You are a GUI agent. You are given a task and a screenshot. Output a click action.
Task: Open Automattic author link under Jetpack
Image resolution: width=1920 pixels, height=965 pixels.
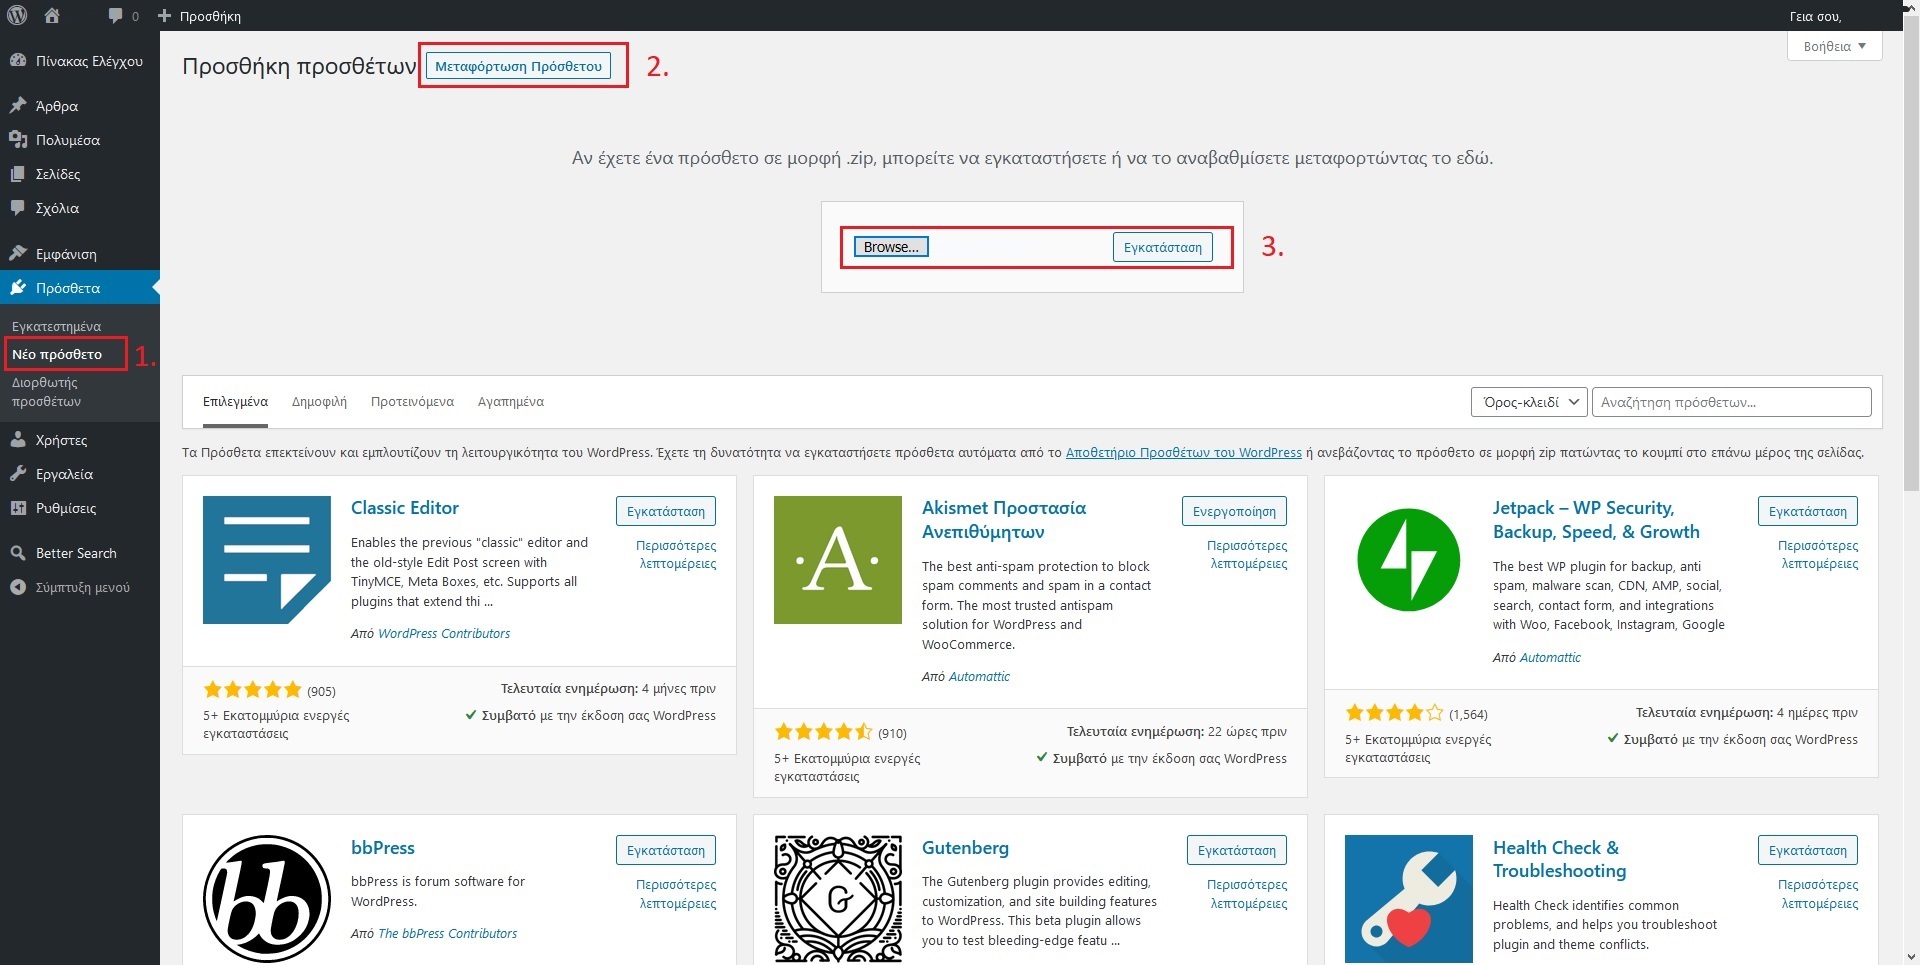1550,658
